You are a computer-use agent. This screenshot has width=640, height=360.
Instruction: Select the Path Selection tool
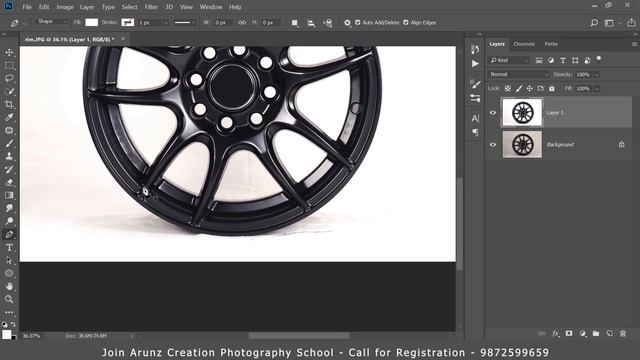(9, 260)
